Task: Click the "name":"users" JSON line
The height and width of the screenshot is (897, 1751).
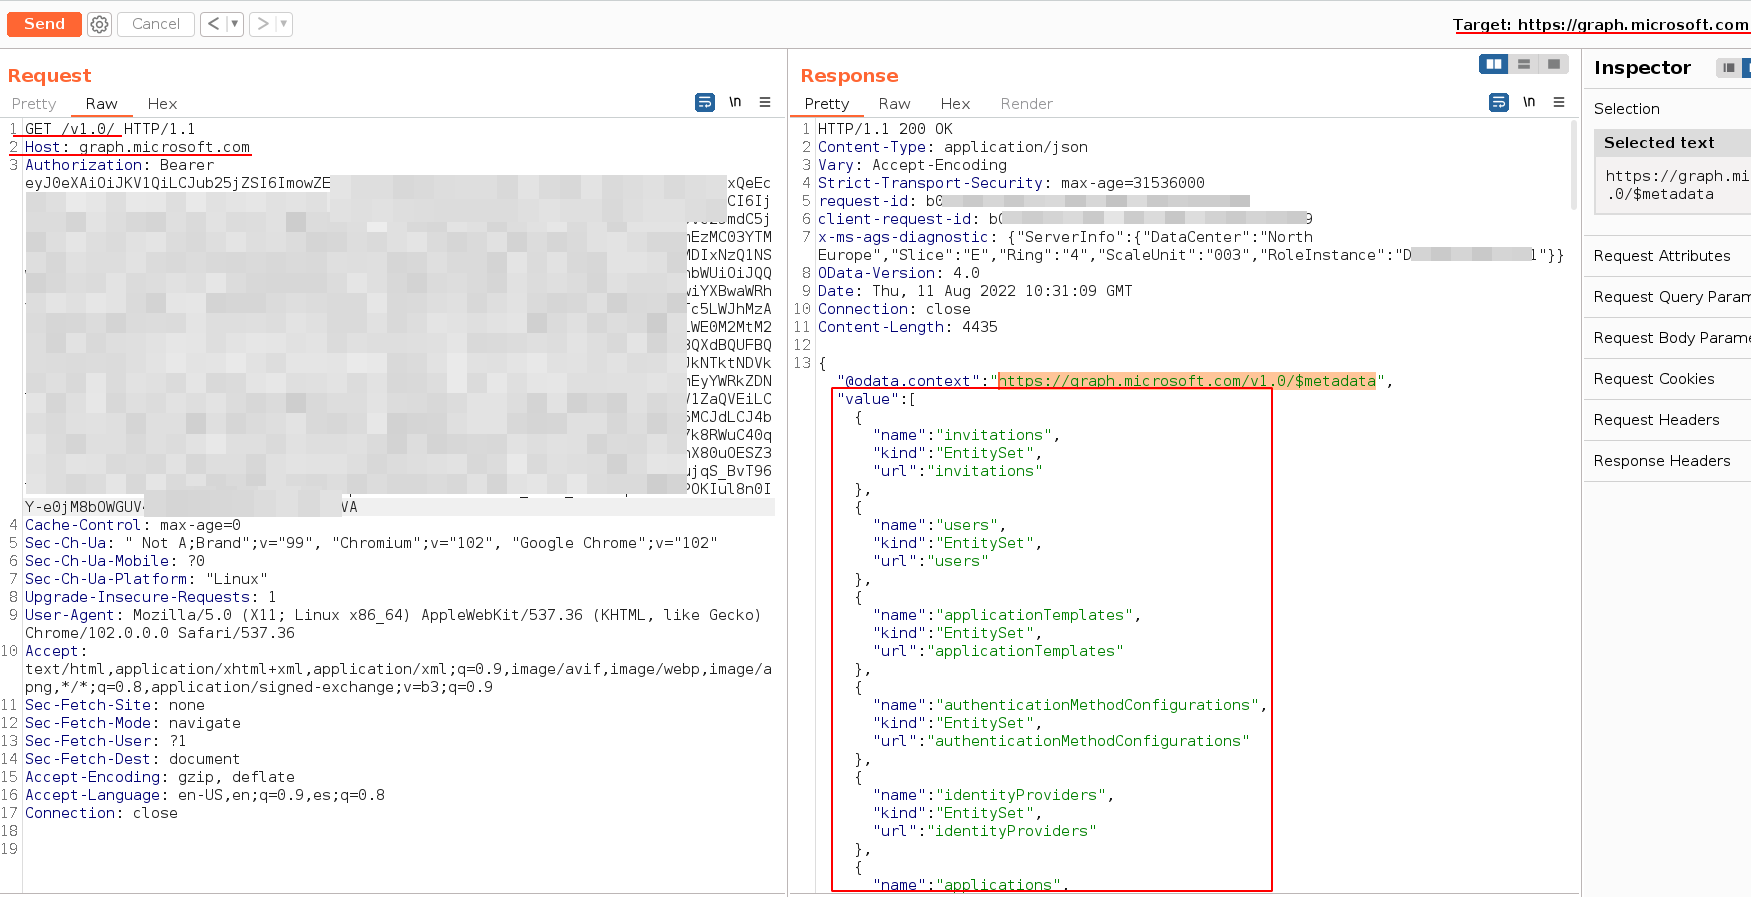Action: [939, 525]
